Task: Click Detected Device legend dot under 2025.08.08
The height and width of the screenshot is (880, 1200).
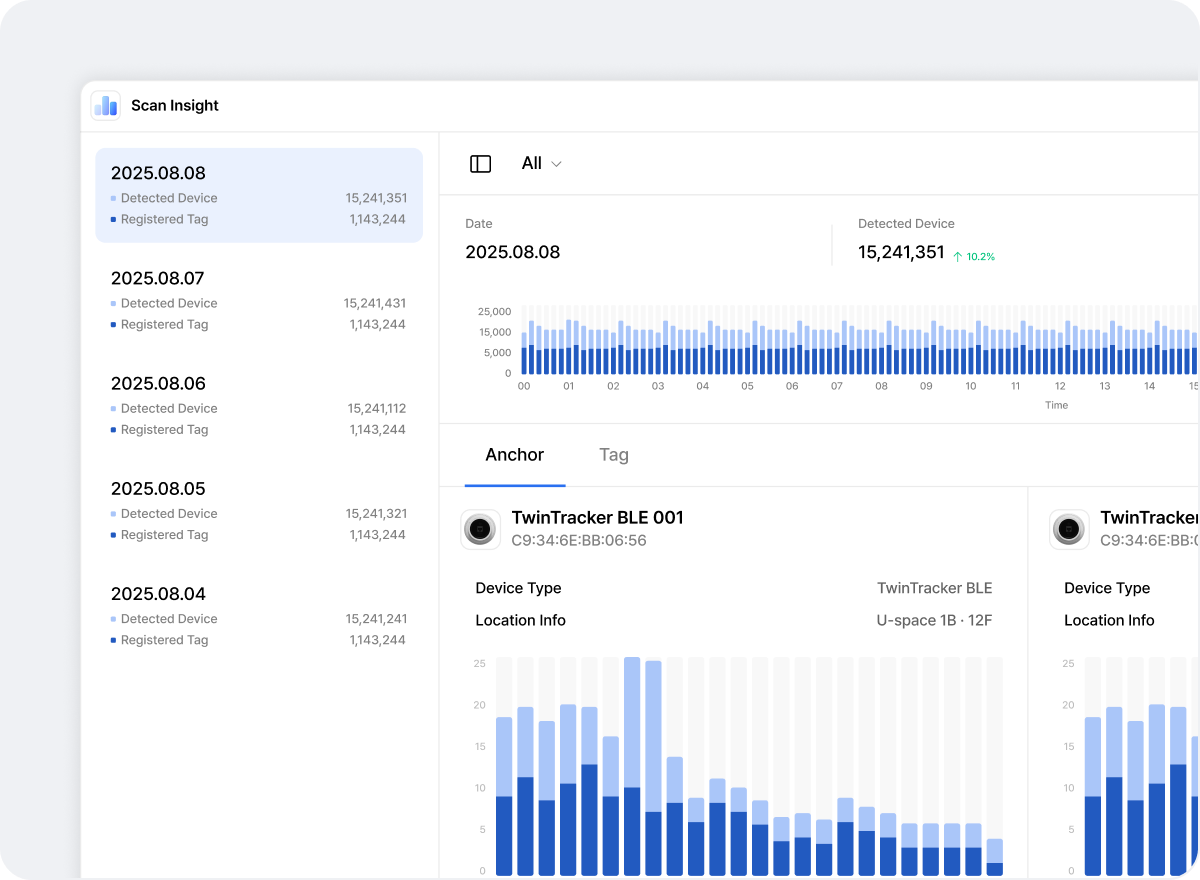Action: tap(113, 198)
